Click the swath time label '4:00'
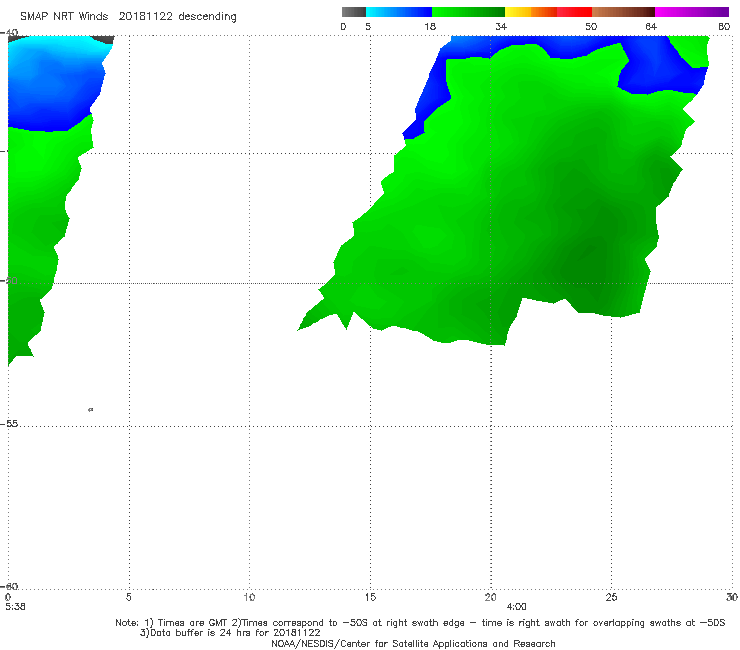This screenshot has height=650, width=740. click(x=516, y=607)
